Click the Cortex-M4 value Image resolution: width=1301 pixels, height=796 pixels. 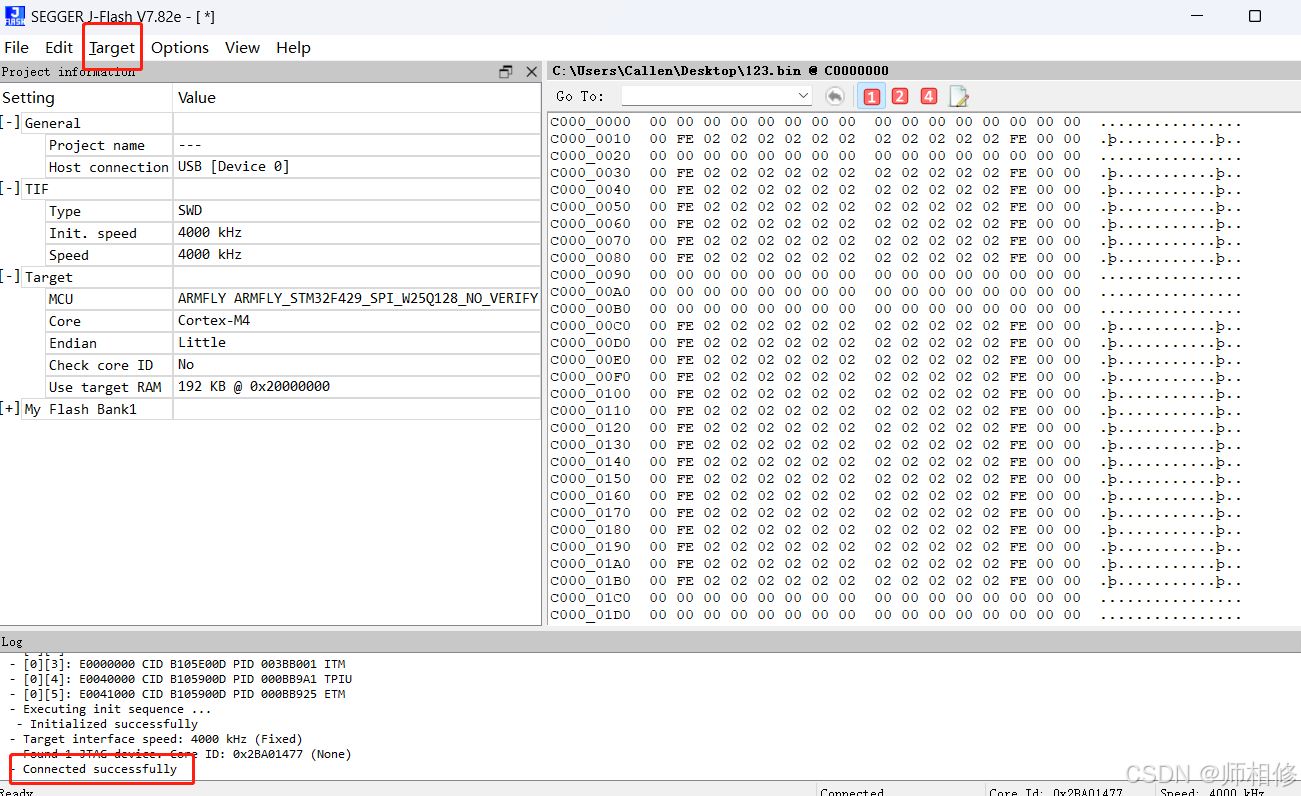214,320
